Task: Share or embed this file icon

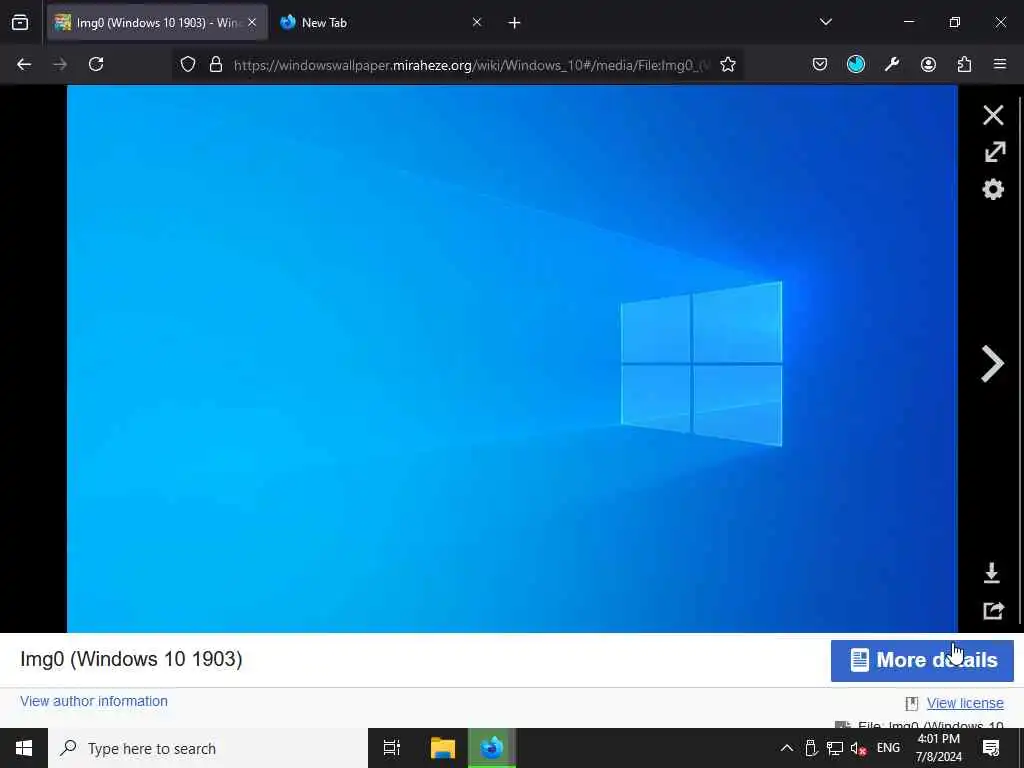Action: point(993,611)
